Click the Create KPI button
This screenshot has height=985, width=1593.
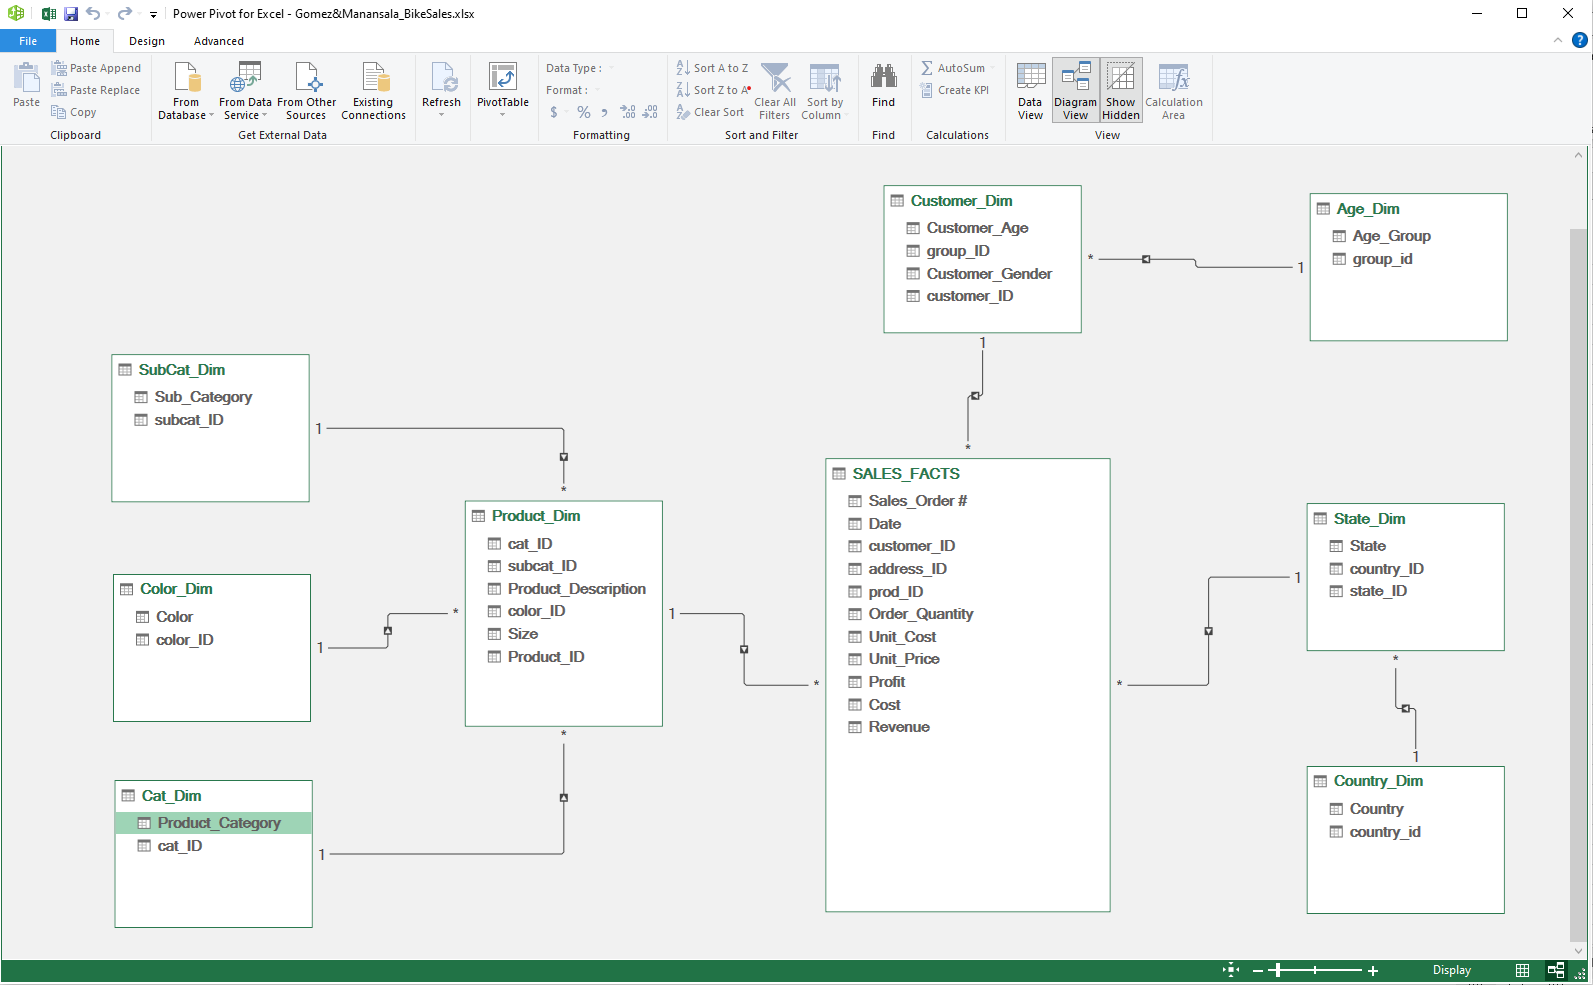[955, 90]
